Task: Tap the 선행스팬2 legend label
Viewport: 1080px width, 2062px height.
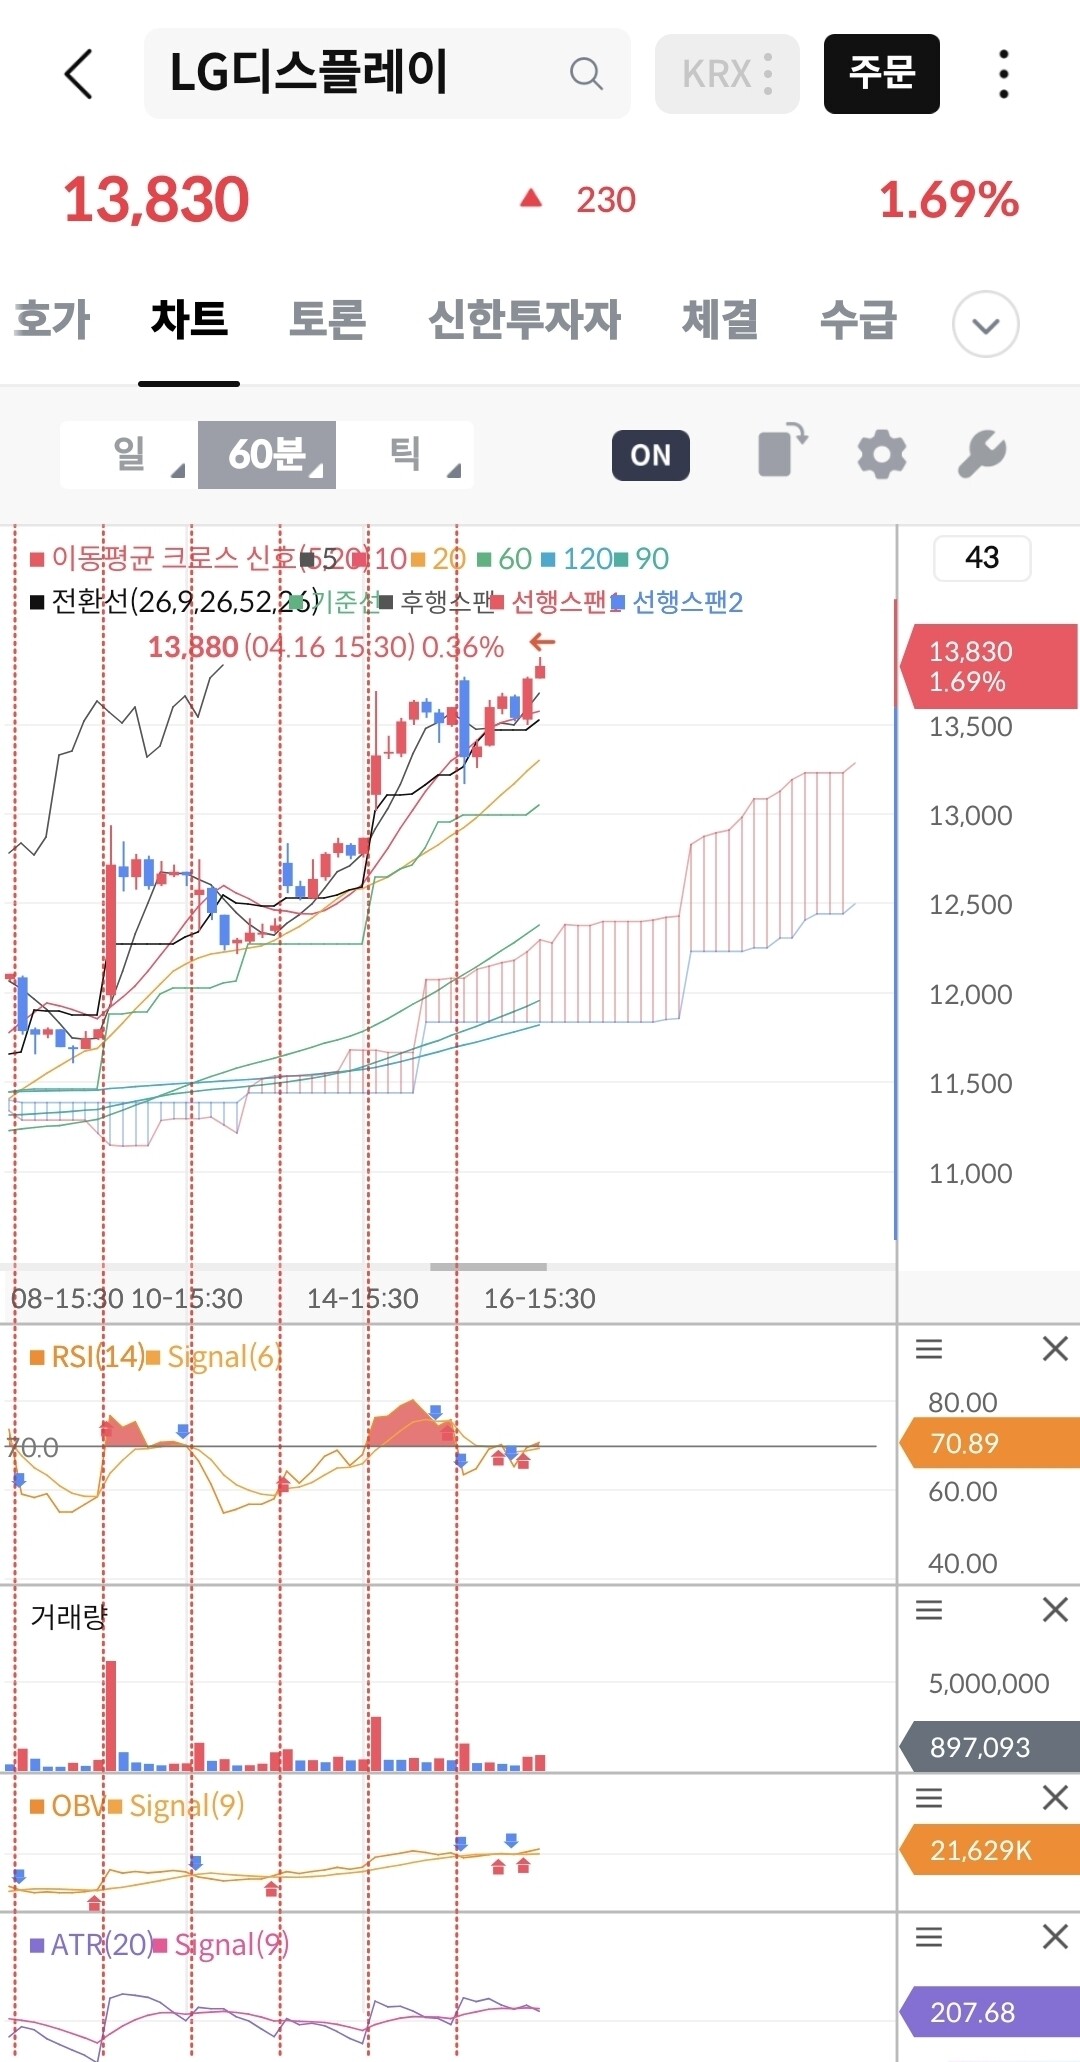Action: [x=678, y=602]
